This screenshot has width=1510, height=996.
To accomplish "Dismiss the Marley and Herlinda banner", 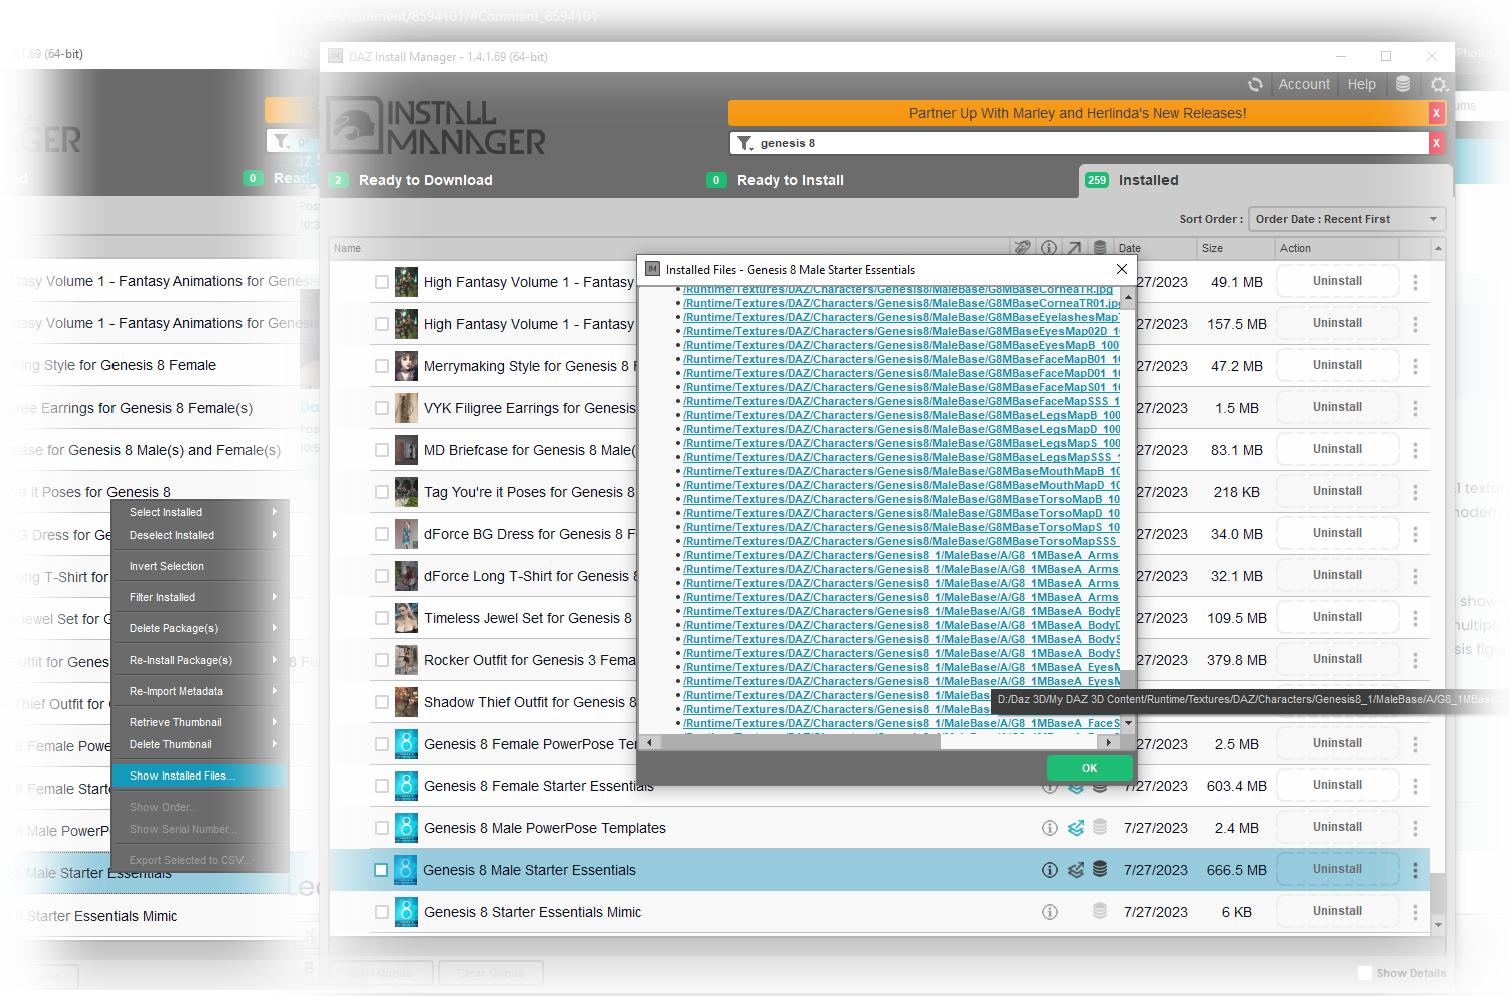I will [1437, 113].
